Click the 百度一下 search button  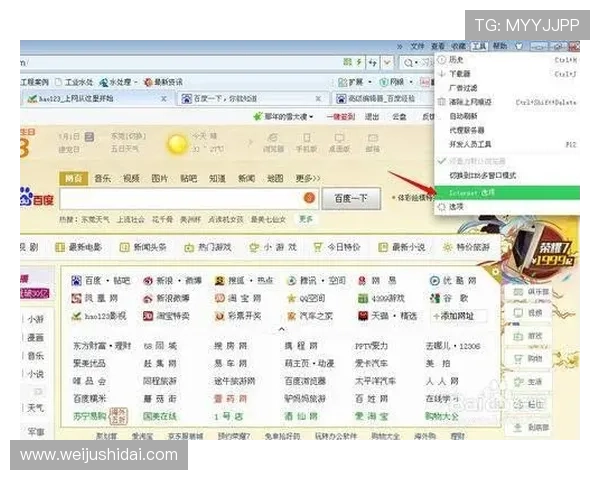pos(351,198)
